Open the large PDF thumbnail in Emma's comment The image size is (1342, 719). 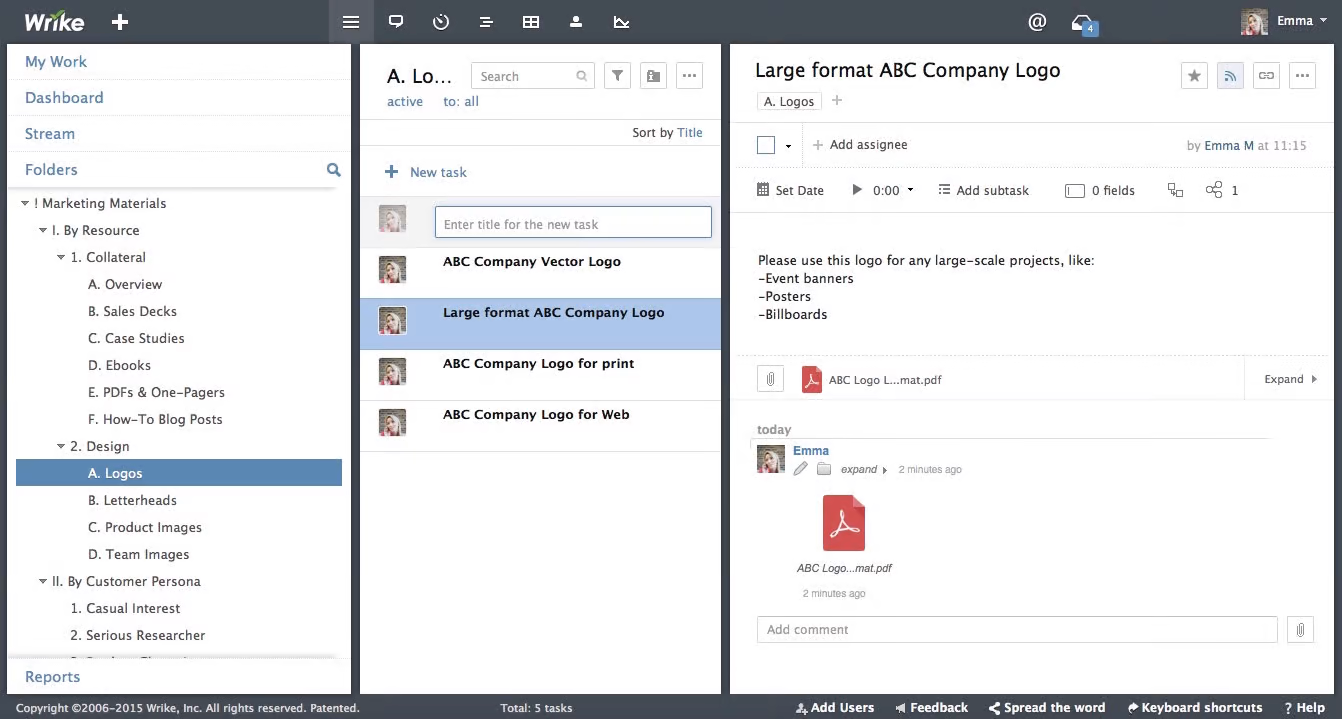click(x=844, y=523)
